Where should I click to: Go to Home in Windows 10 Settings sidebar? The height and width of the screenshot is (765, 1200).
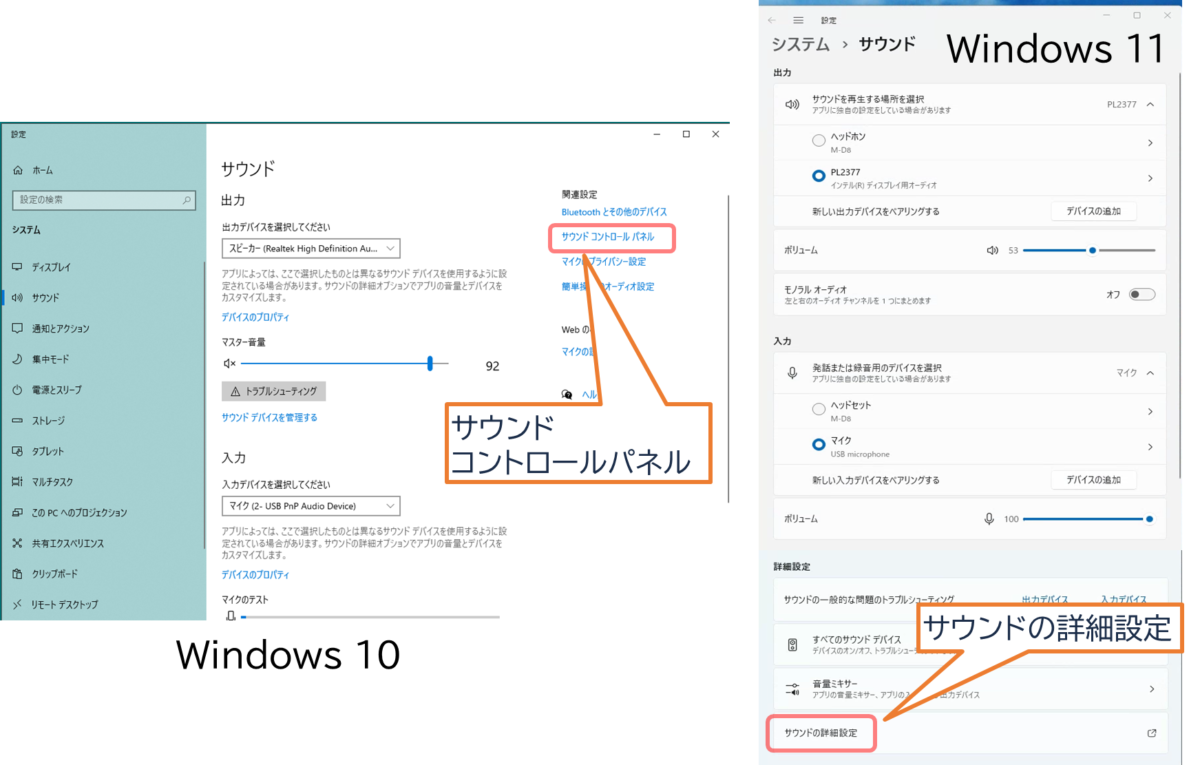pos(42,170)
